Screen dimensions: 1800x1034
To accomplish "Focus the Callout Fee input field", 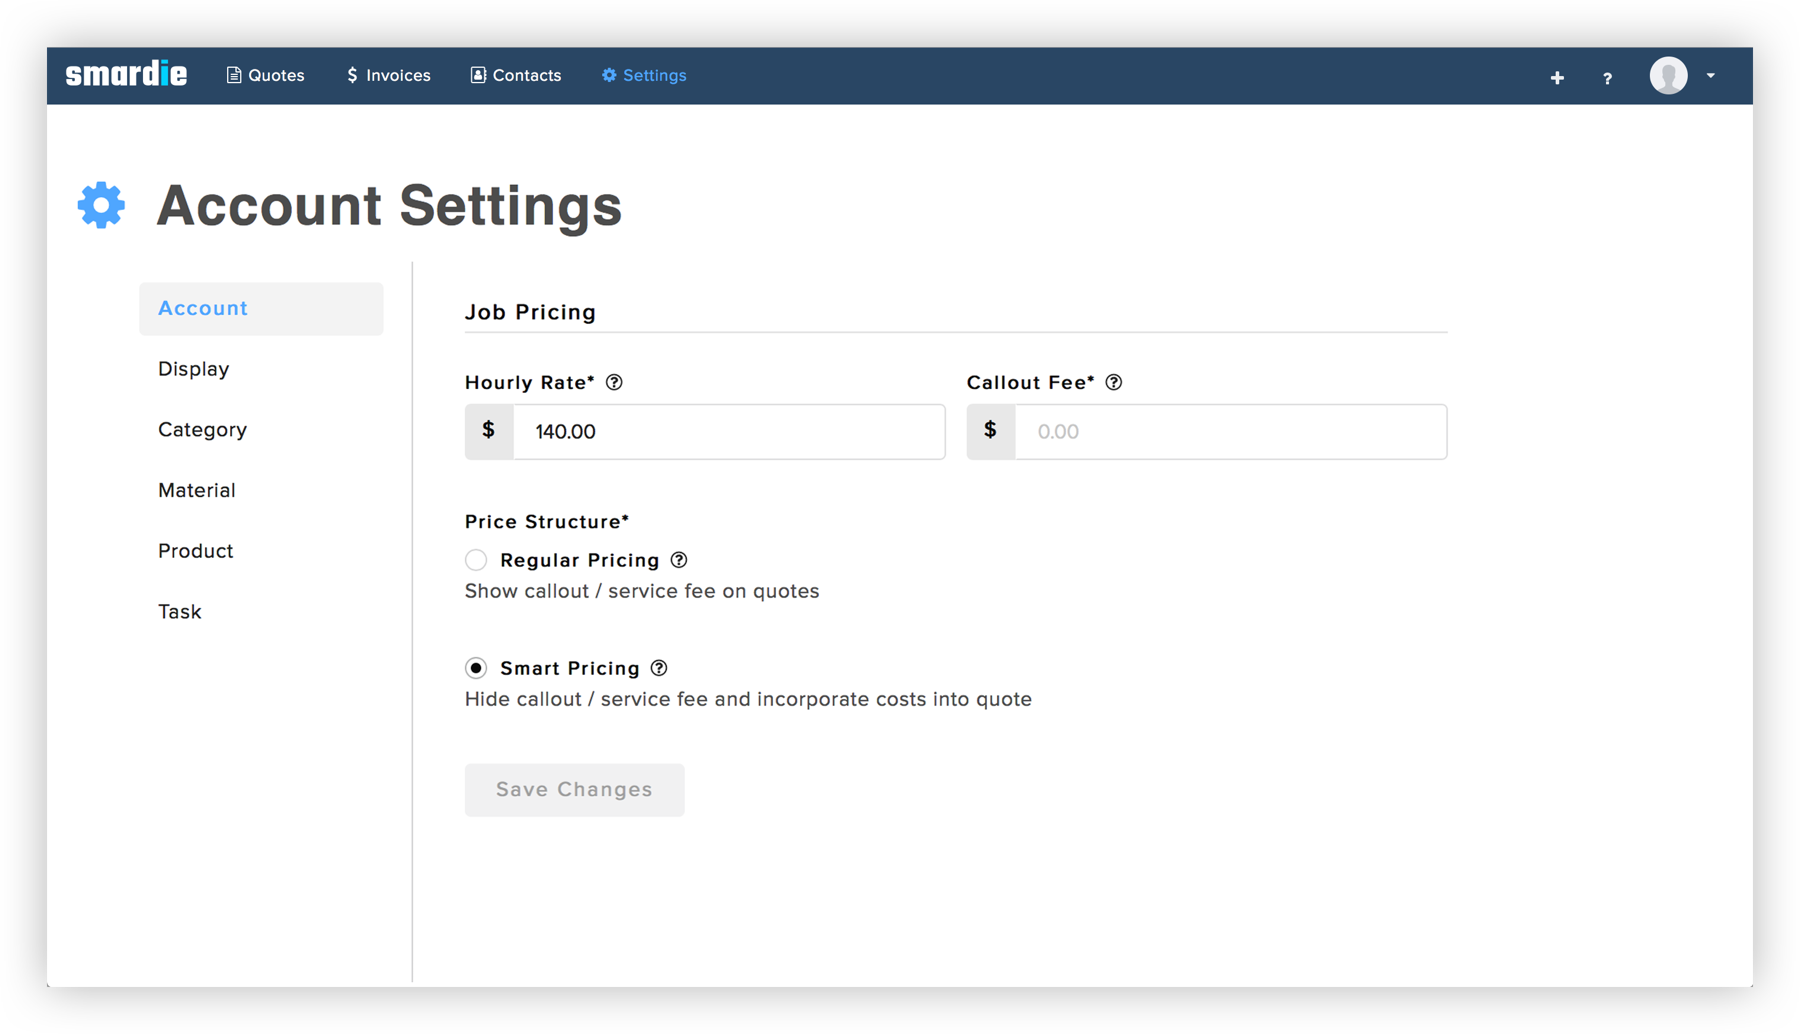I will click(x=1230, y=432).
